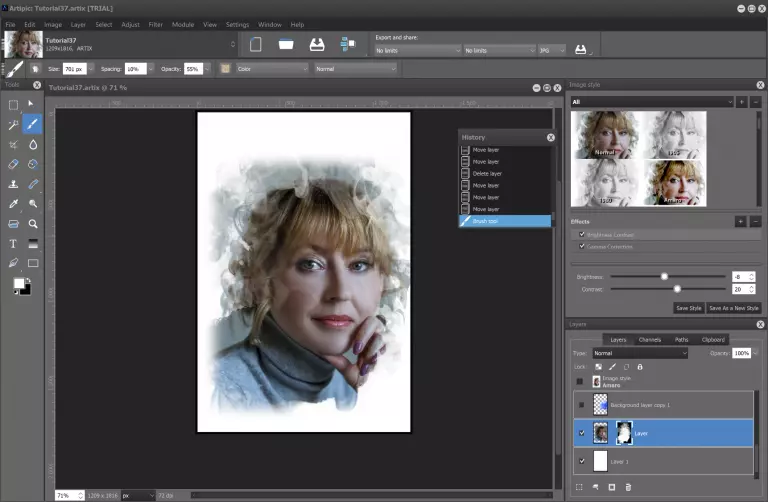
Task: Open the layer Type blend mode dropdown
Action: coord(640,353)
